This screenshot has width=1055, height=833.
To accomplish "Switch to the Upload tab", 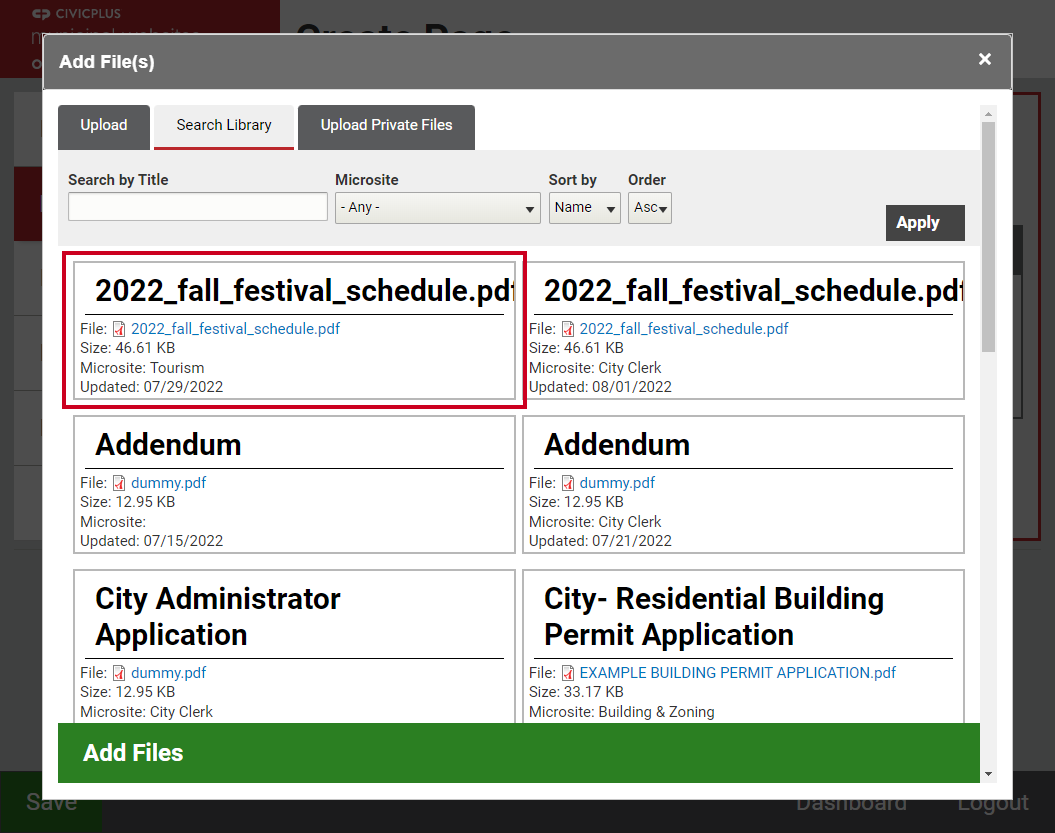I will click(104, 126).
